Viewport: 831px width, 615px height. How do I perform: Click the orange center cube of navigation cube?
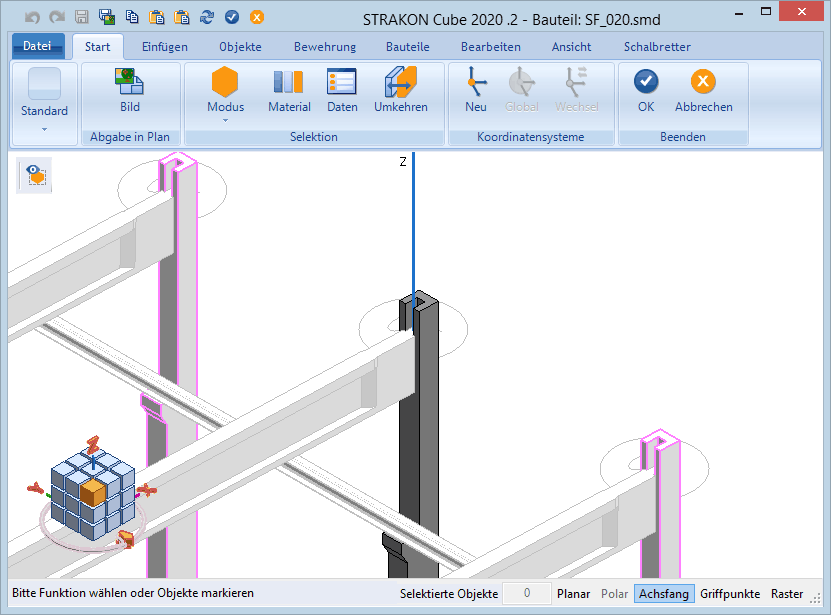(93, 491)
